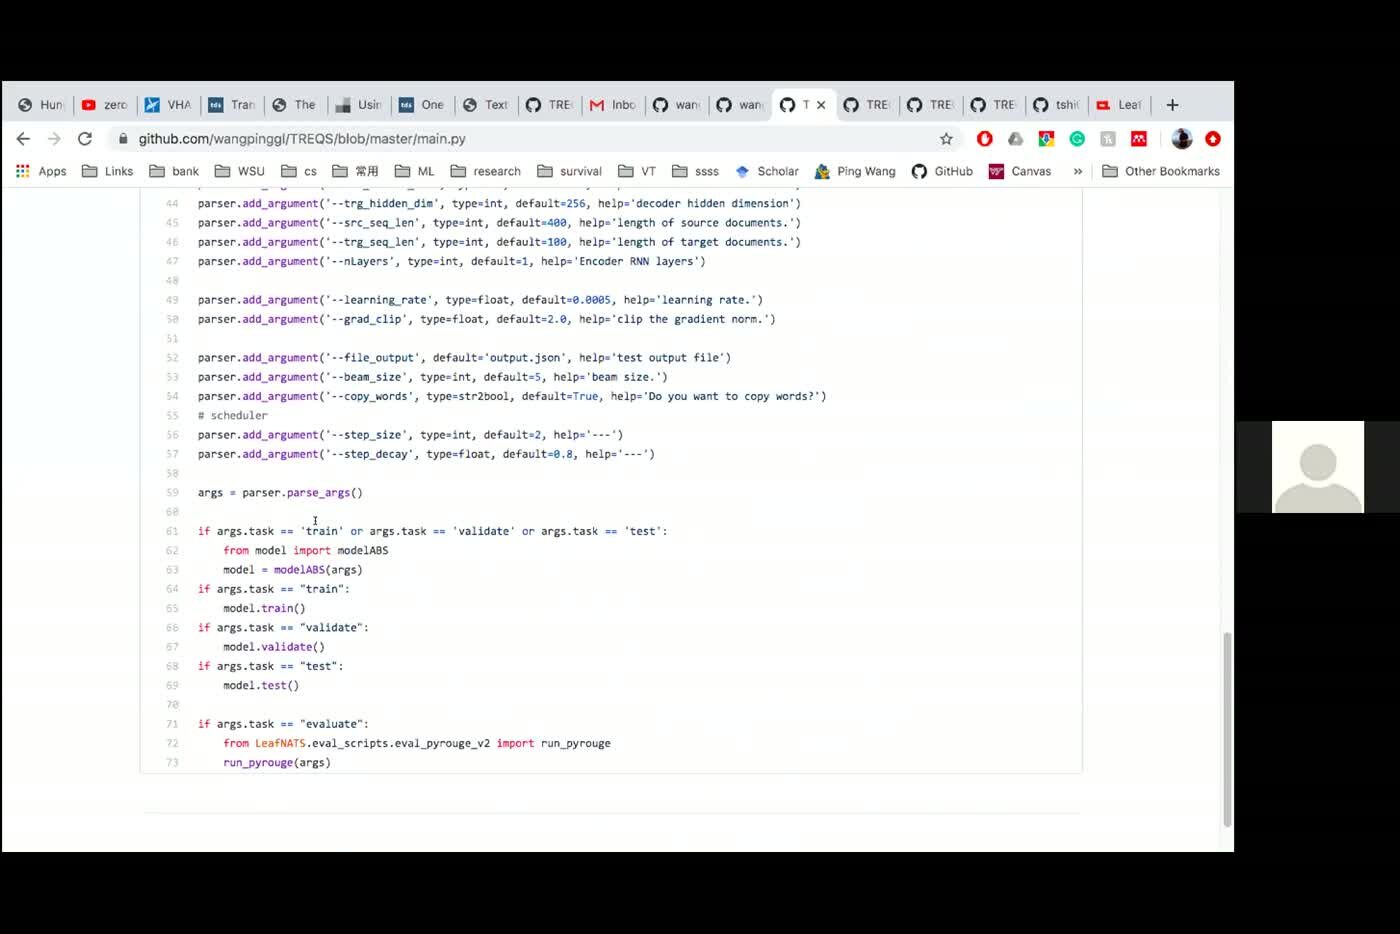The image size is (1400, 934).
Task: Switch to the tshi GitHub tab
Action: (1056, 105)
